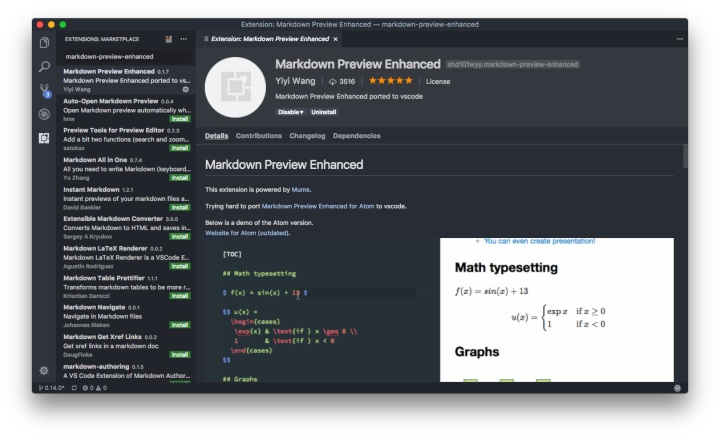Install Markdown Get Xref Links extension
Viewport: 720px width, 439px height.
pos(180,355)
